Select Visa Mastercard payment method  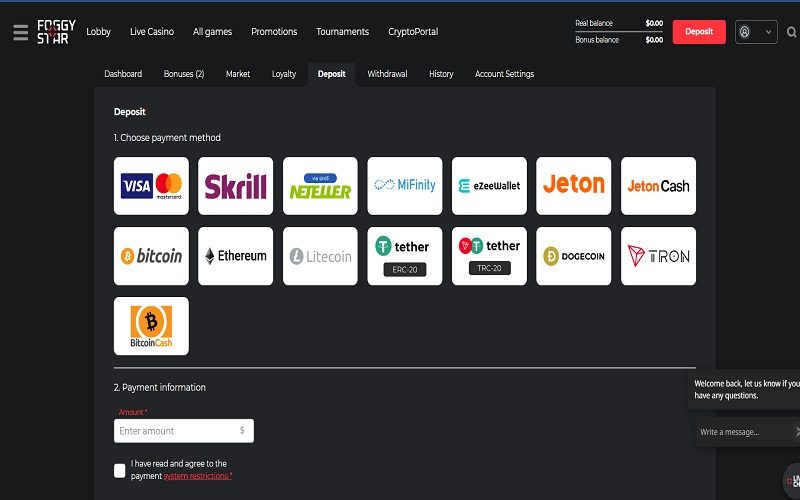coord(151,186)
